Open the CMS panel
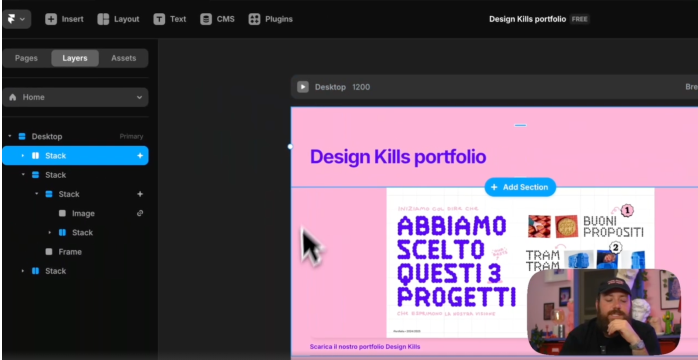Image resolution: width=698 pixels, height=360 pixels. pos(217,19)
